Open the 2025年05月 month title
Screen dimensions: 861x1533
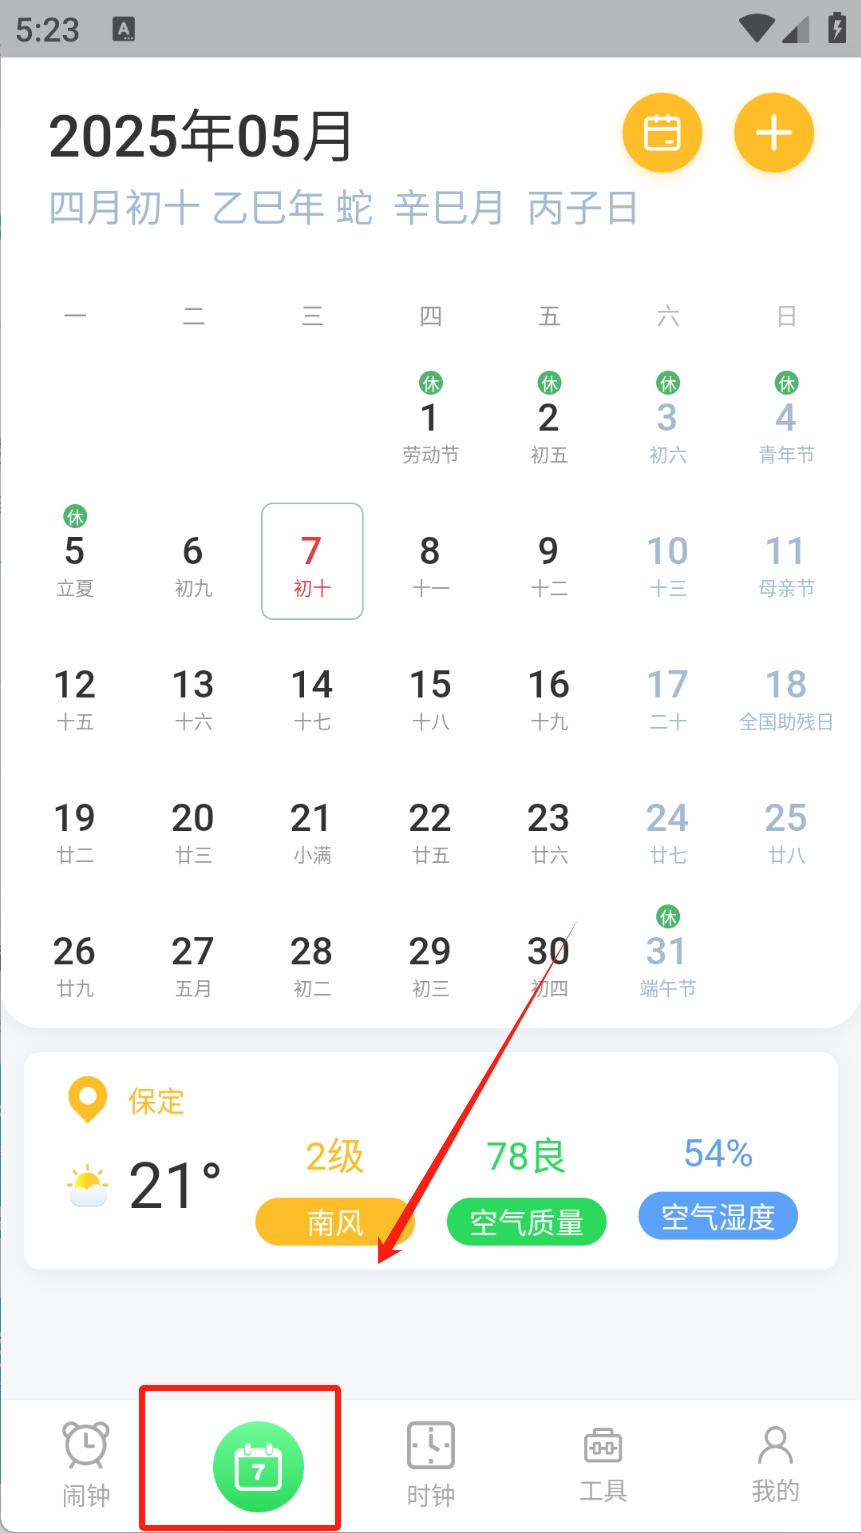[x=201, y=136]
